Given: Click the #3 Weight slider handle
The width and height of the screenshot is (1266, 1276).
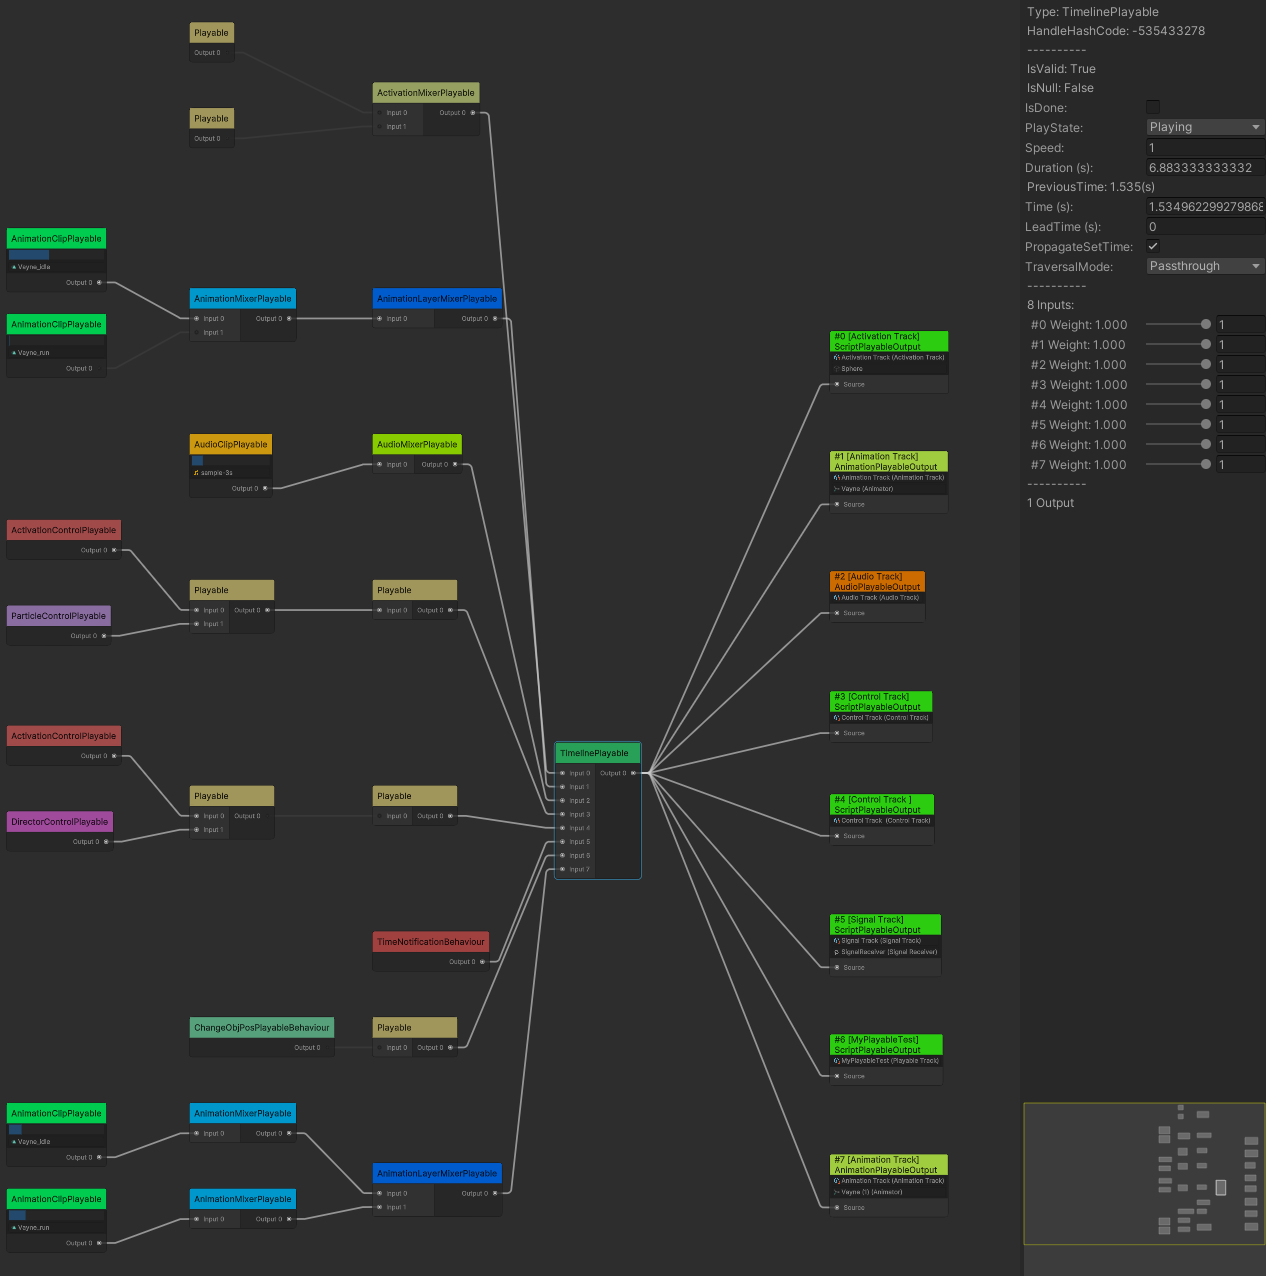Looking at the screenshot, I should (1206, 384).
